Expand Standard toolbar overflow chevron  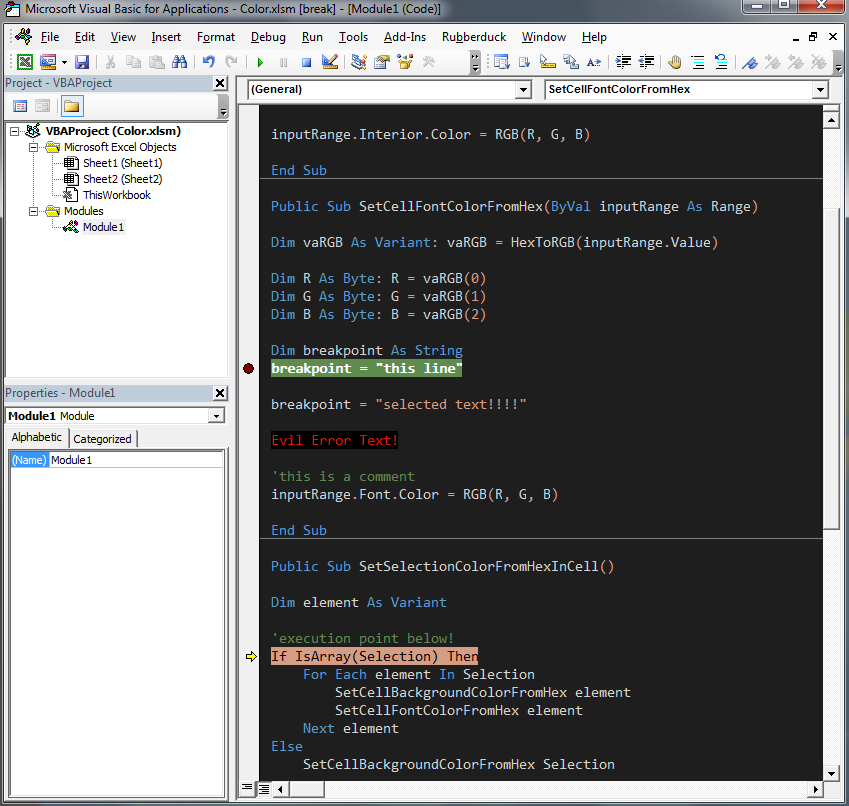pos(475,62)
